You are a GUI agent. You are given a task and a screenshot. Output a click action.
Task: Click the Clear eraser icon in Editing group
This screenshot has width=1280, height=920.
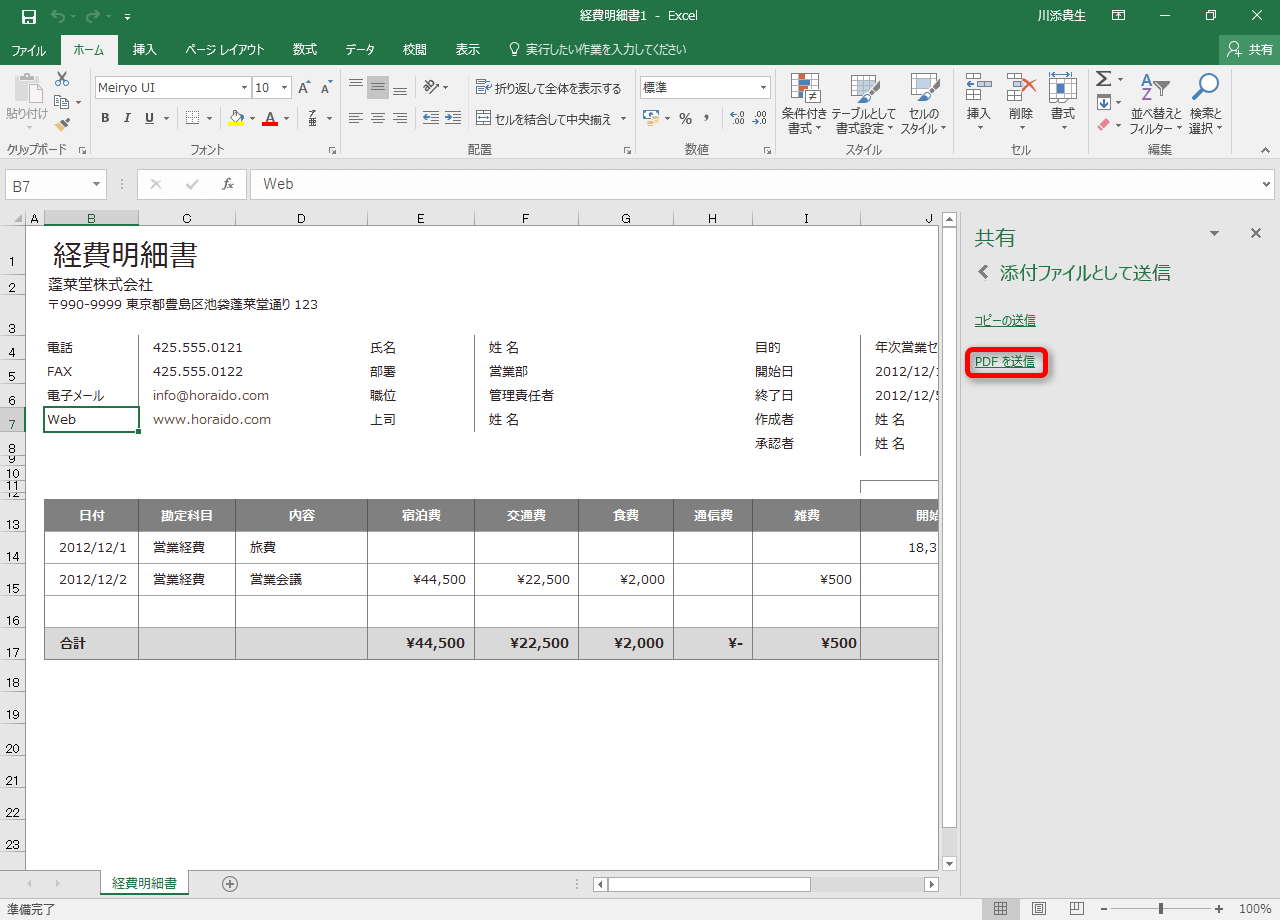[1104, 125]
